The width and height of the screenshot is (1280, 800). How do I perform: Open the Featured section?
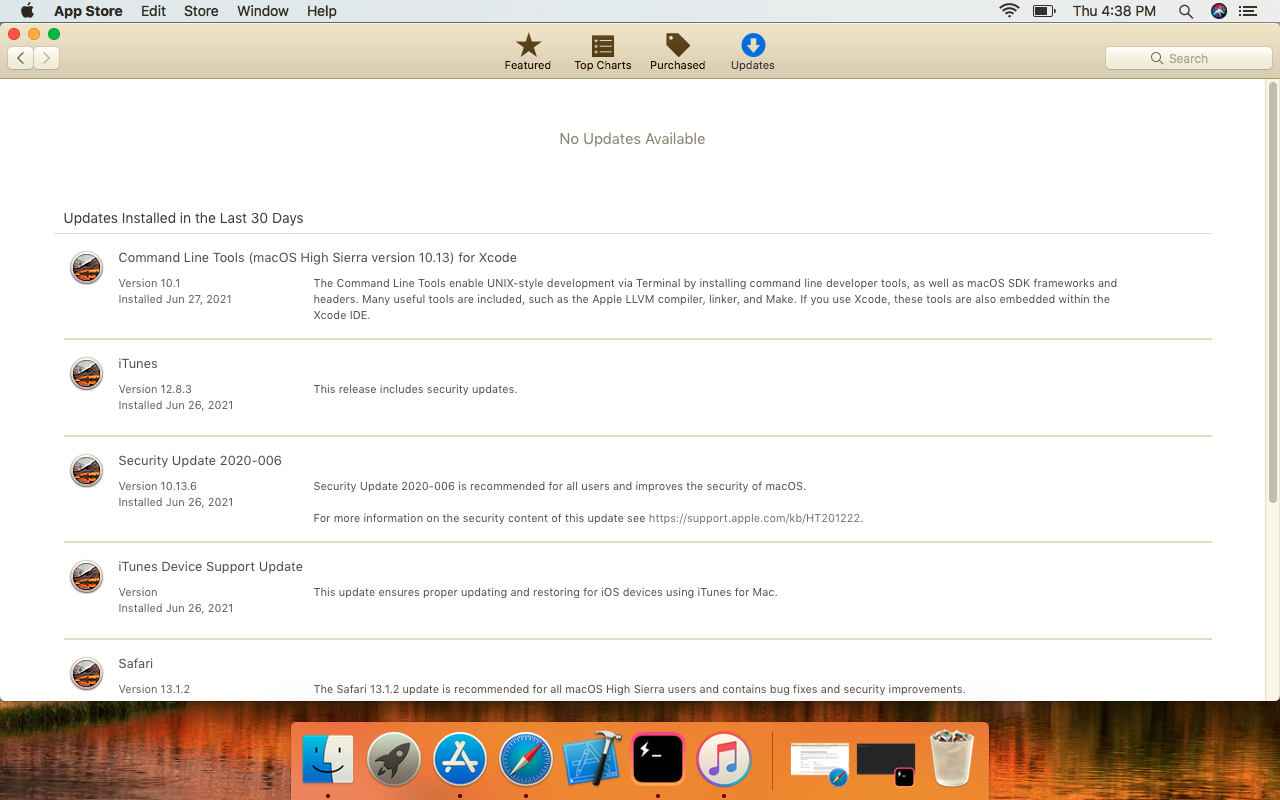click(x=528, y=52)
